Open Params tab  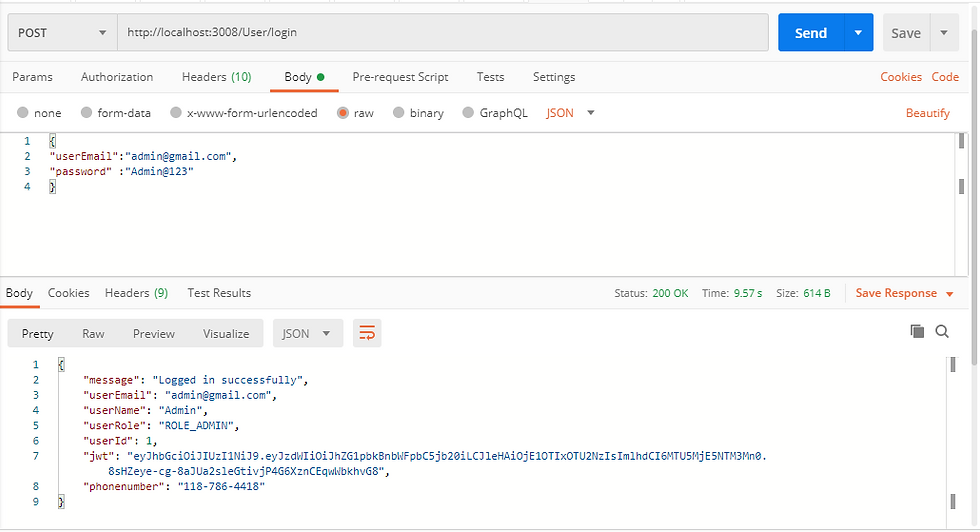[x=32, y=77]
